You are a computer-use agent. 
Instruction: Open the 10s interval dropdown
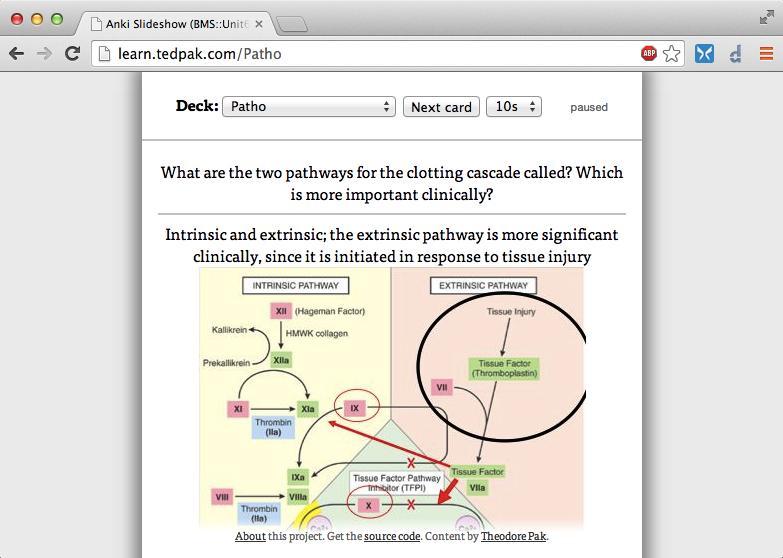tap(513, 107)
